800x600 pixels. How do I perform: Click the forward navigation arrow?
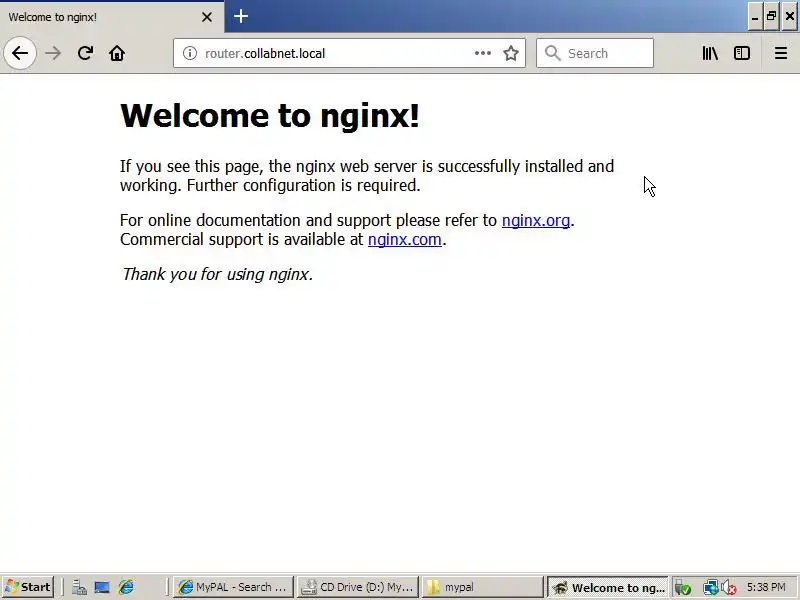coord(53,53)
